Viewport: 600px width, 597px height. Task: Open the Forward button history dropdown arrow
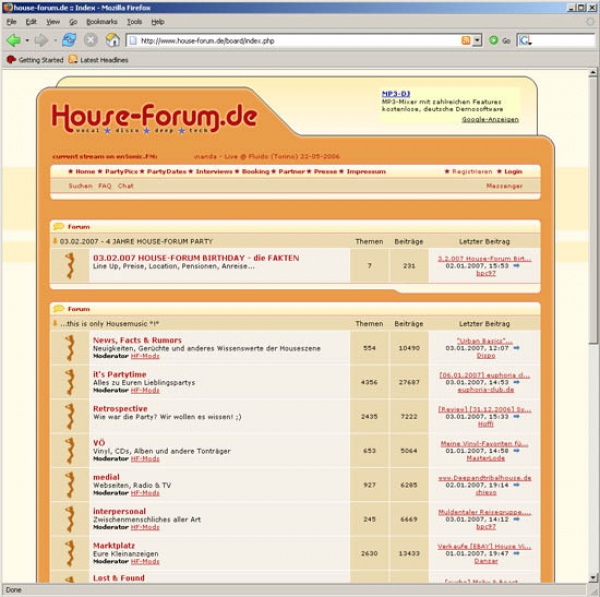tap(55, 40)
